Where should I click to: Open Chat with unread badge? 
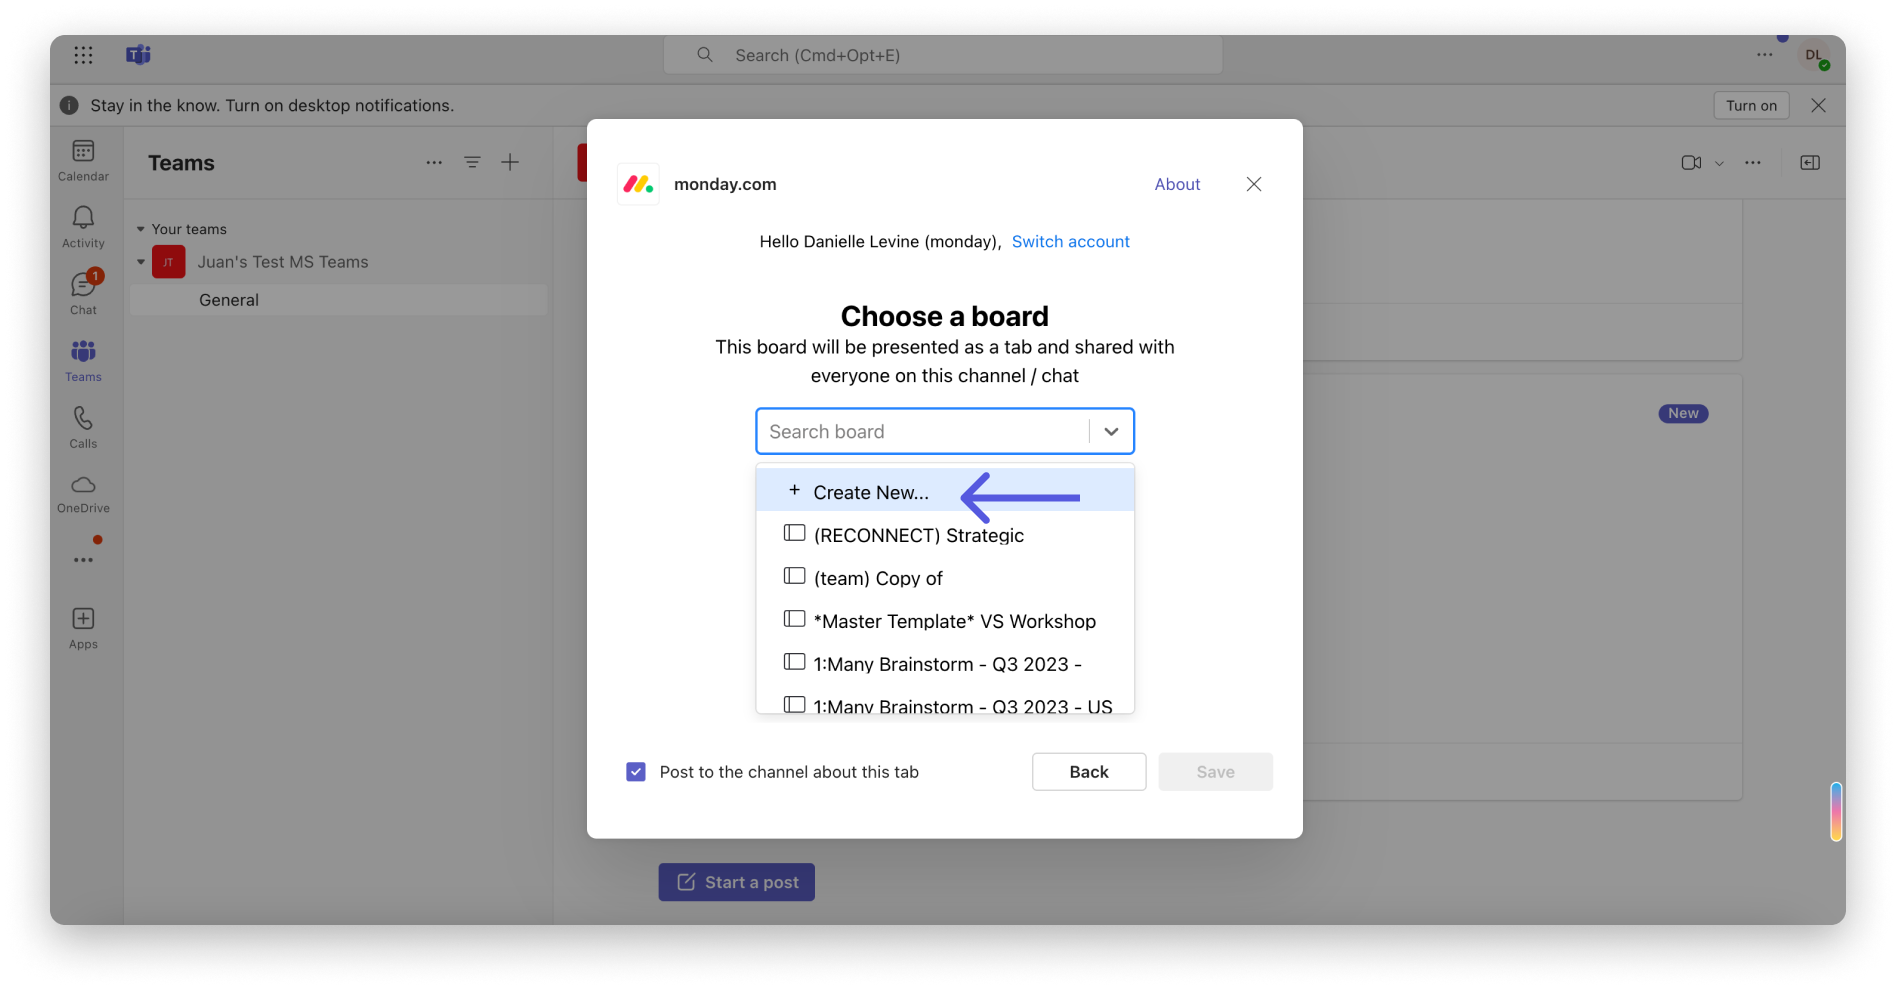click(84, 294)
